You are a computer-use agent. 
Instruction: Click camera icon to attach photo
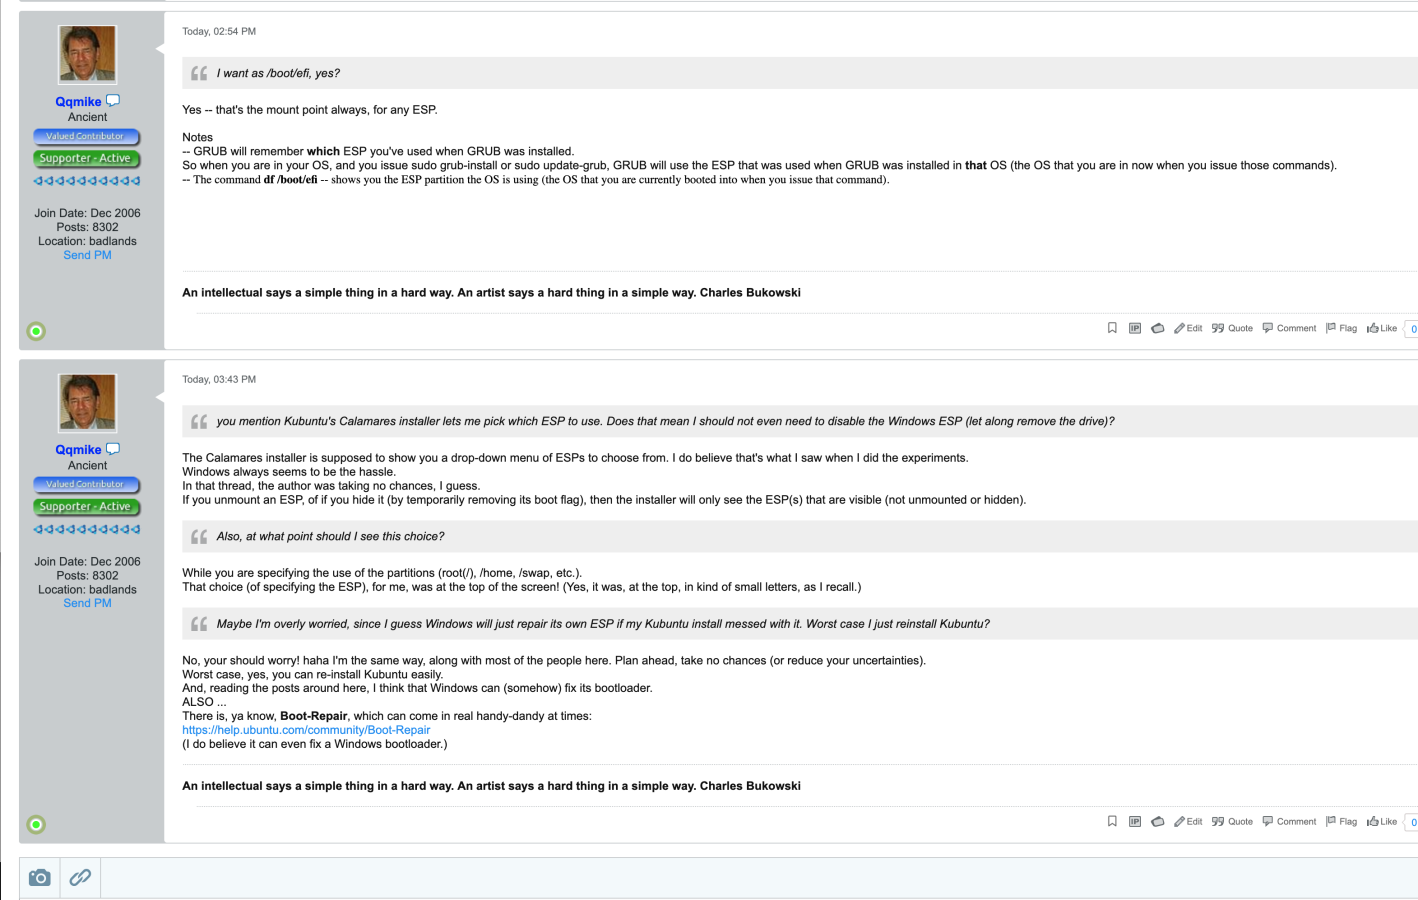coord(40,878)
